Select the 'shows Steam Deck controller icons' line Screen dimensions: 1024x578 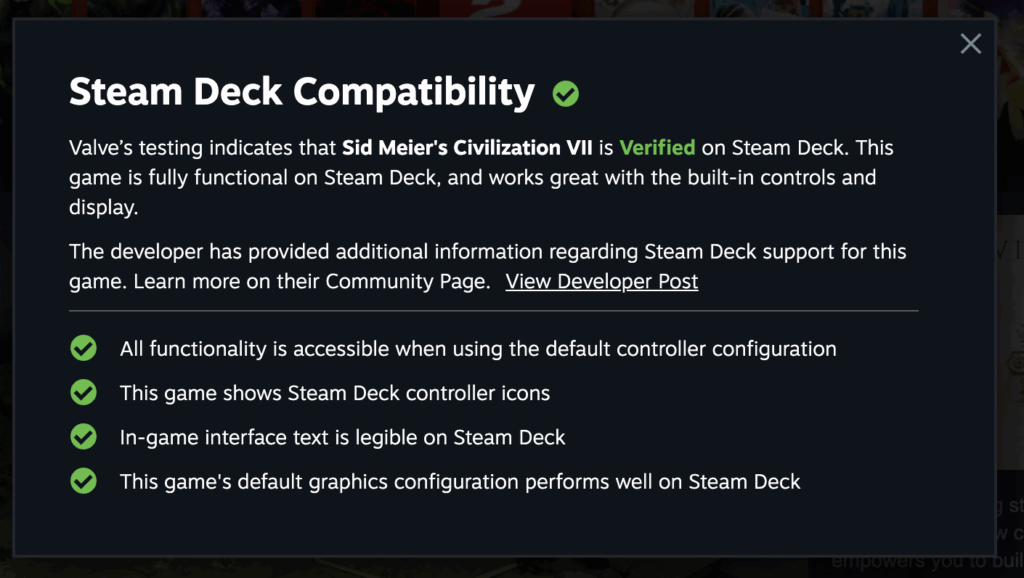tap(335, 393)
